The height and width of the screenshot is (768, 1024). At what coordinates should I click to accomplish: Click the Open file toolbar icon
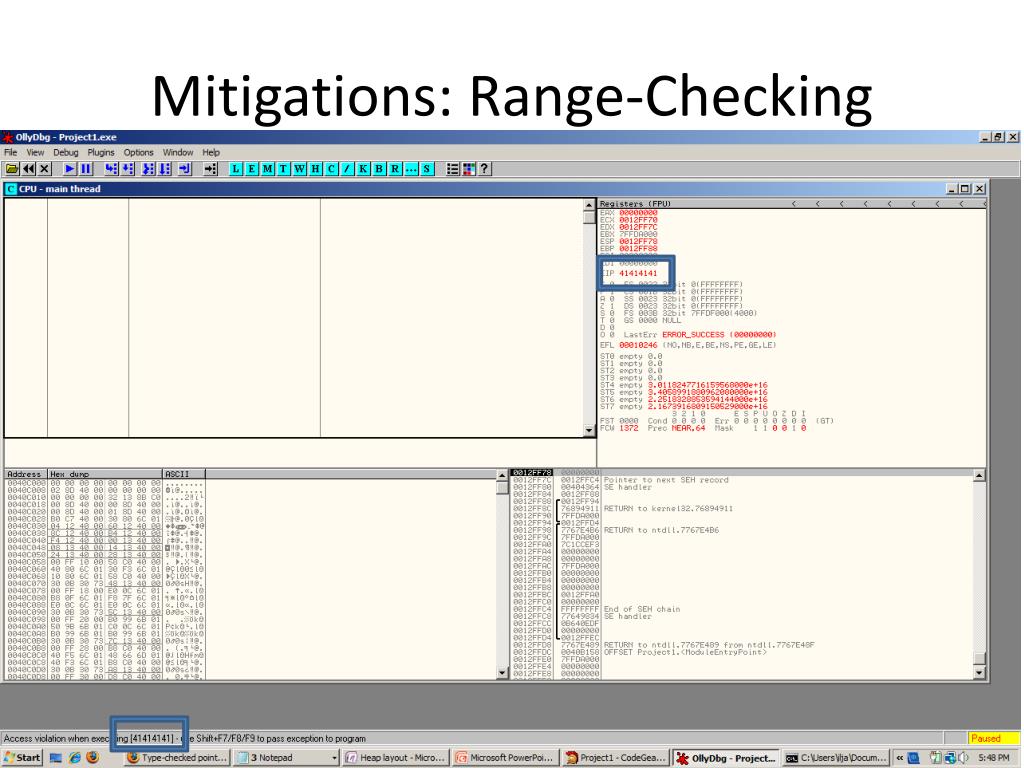point(12,168)
